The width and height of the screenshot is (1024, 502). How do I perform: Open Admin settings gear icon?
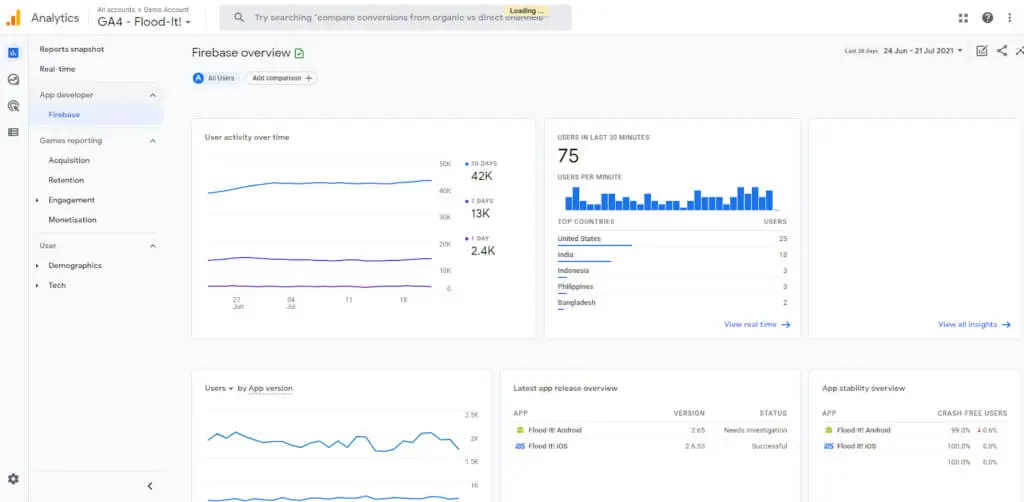(x=13, y=478)
